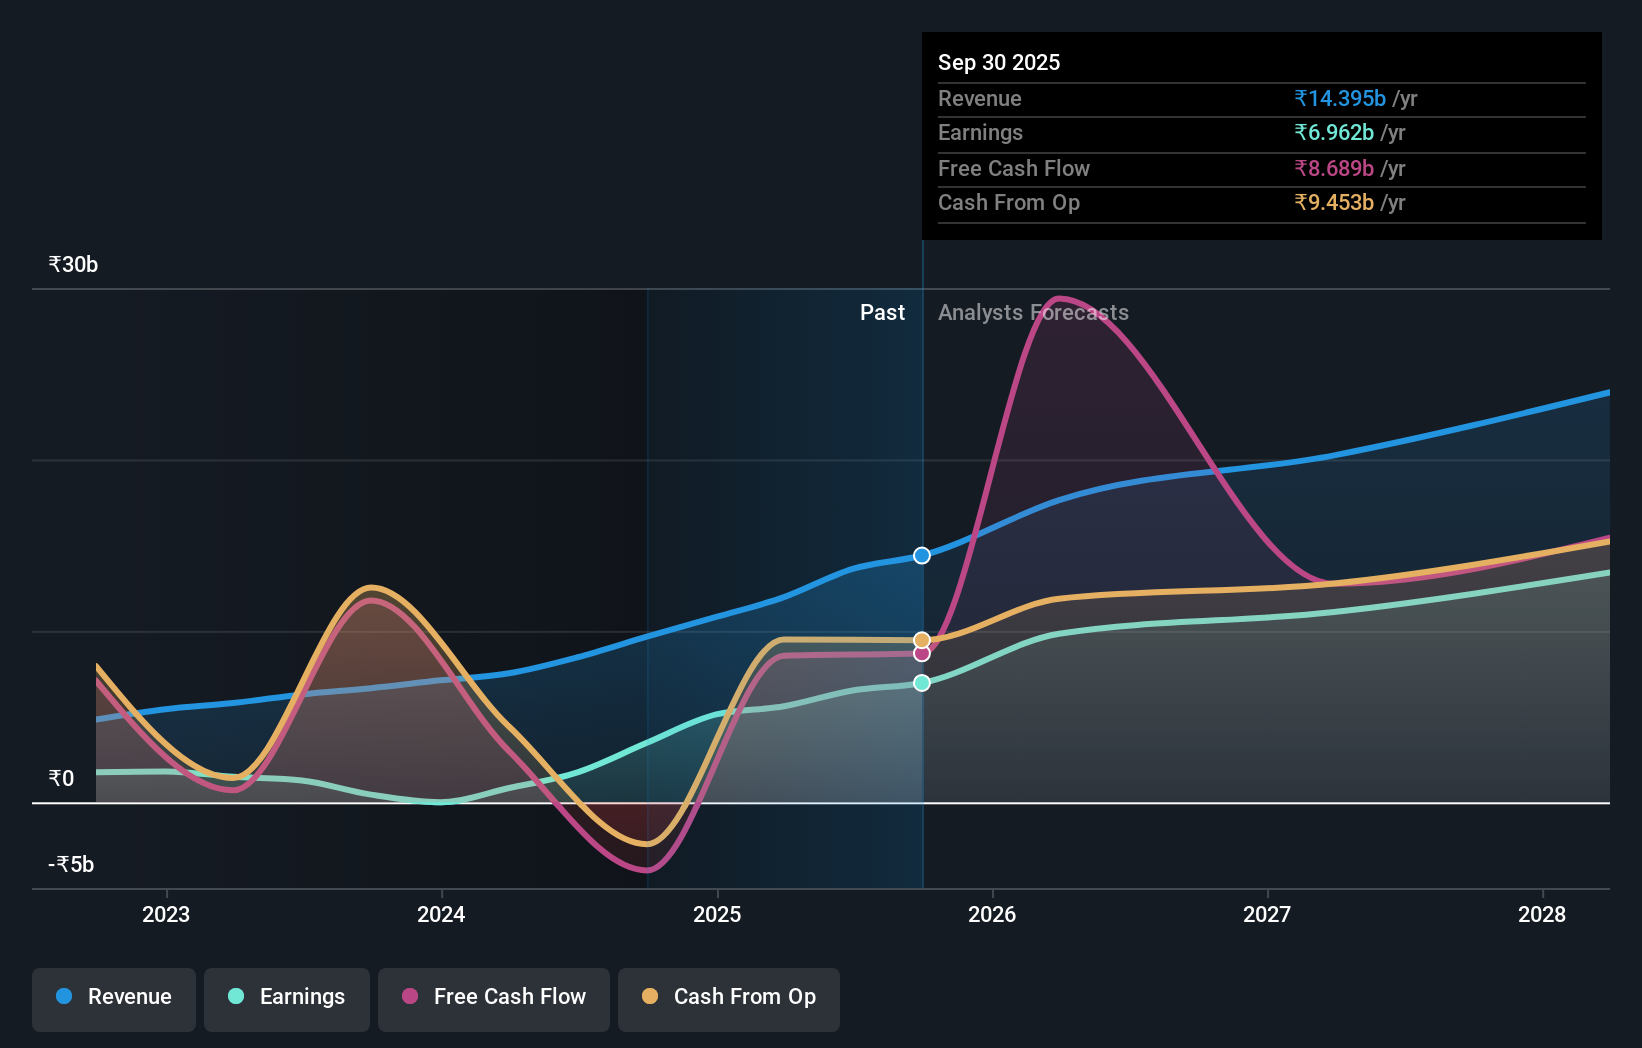
Task: Click the ₹30b gridline label
Action: (x=71, y=264)
